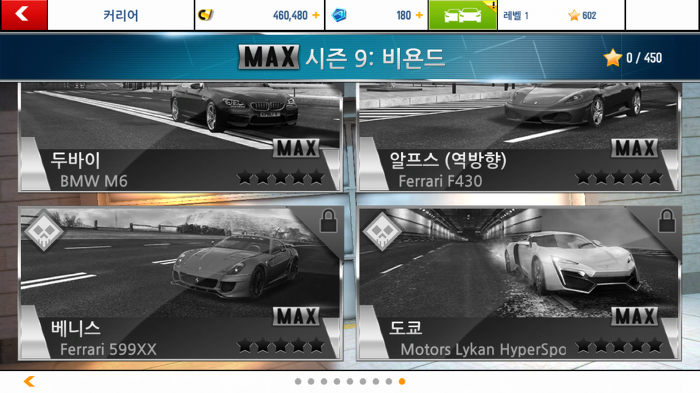
Task: Select the active orange ninth page dot
Action: coord(402,381)
